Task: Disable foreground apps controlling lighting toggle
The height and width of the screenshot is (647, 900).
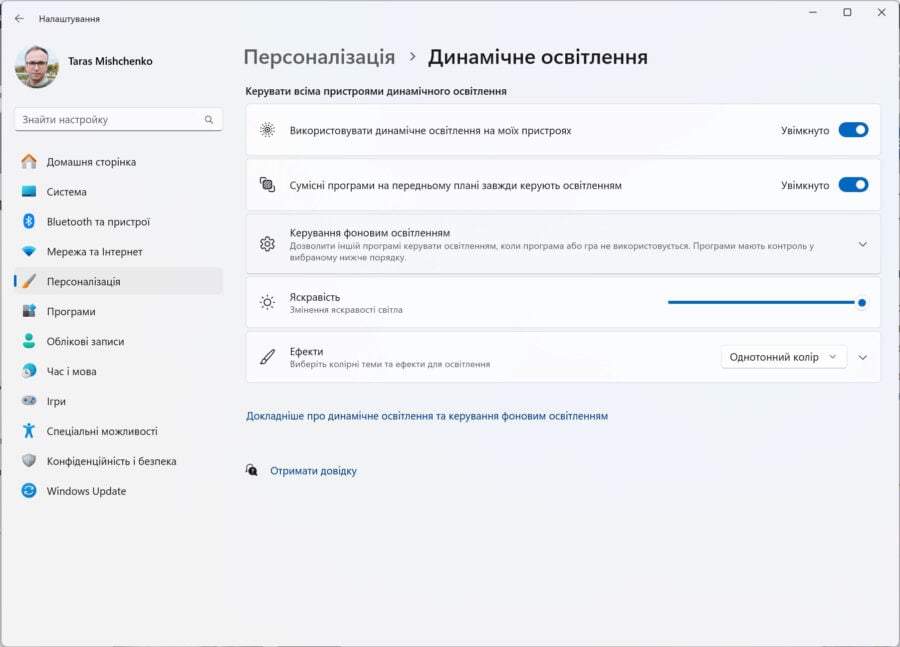Action: [x=853, y=185]
